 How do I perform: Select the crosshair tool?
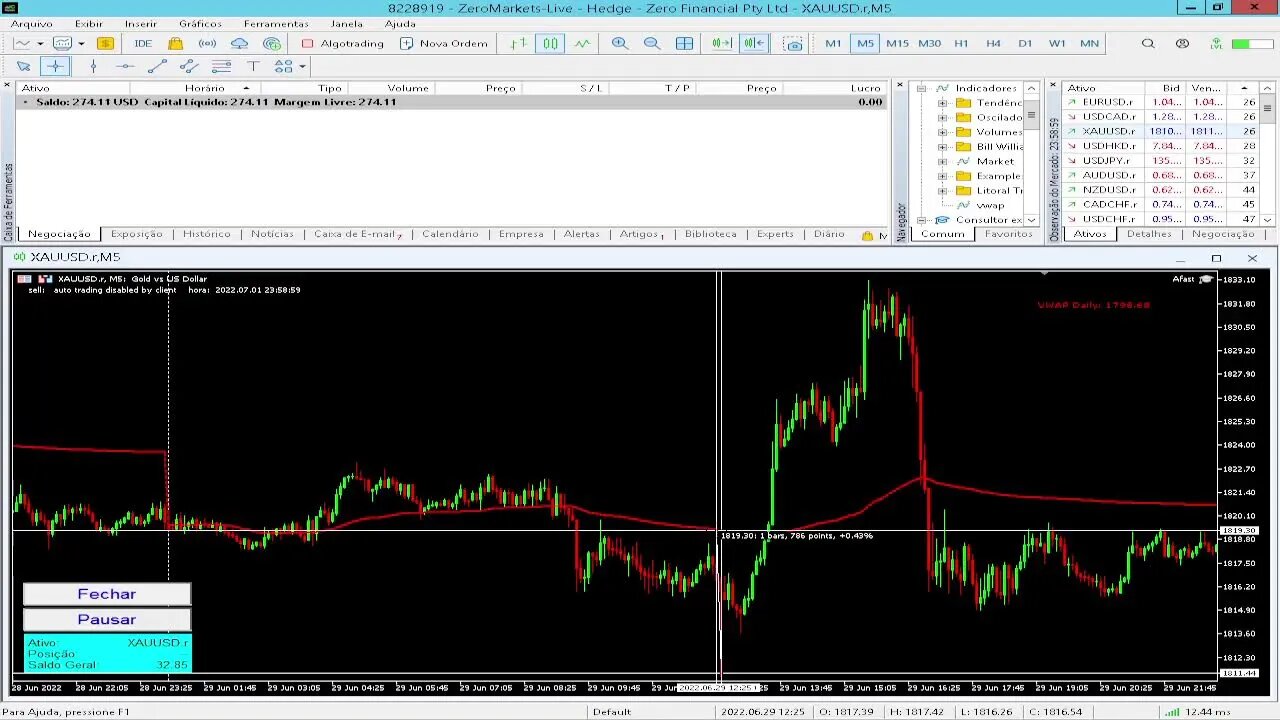click(x=55, y=66)
